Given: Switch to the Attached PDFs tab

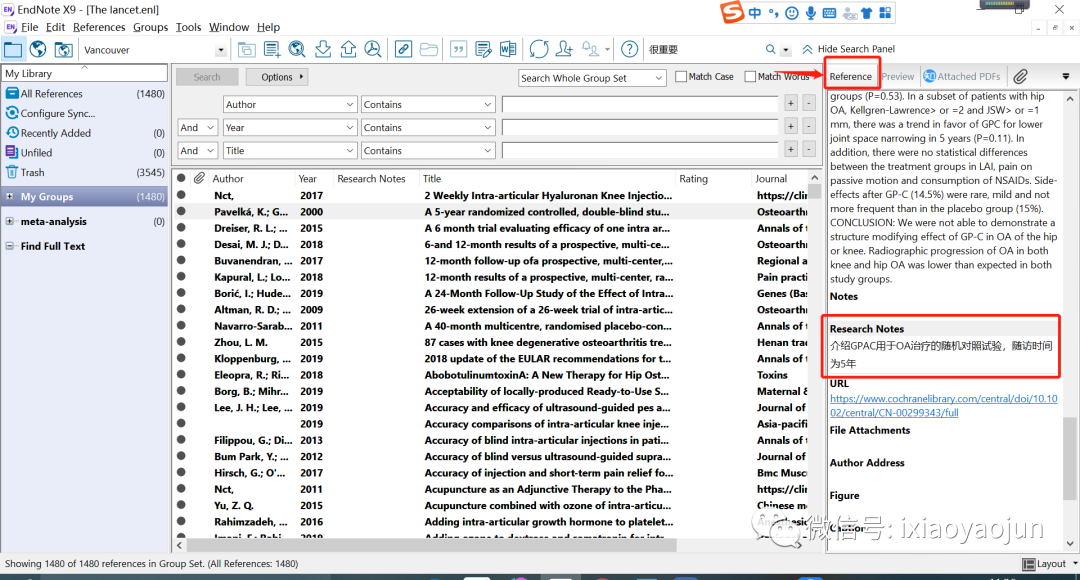Looking at the screenshot, I should [962, 76].
